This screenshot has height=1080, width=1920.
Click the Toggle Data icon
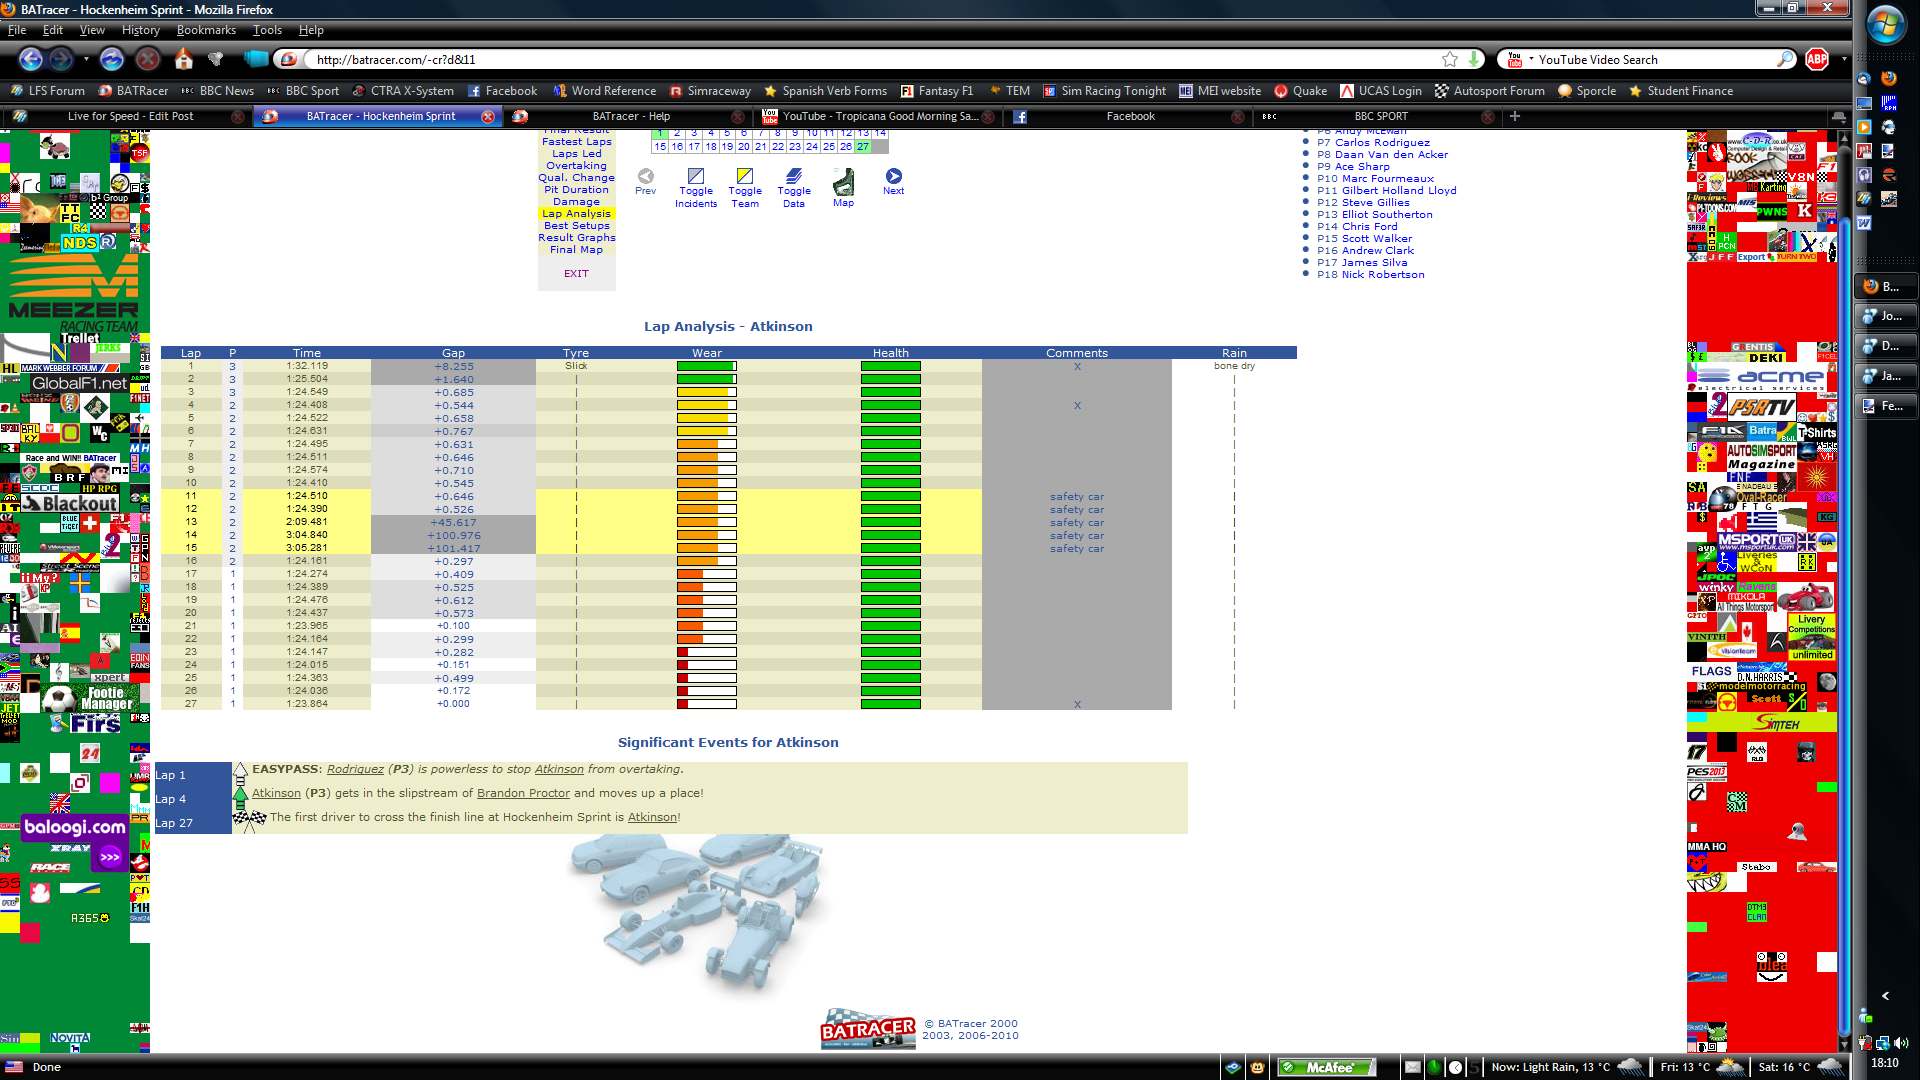pyautogui.click(x=793, y=176)
